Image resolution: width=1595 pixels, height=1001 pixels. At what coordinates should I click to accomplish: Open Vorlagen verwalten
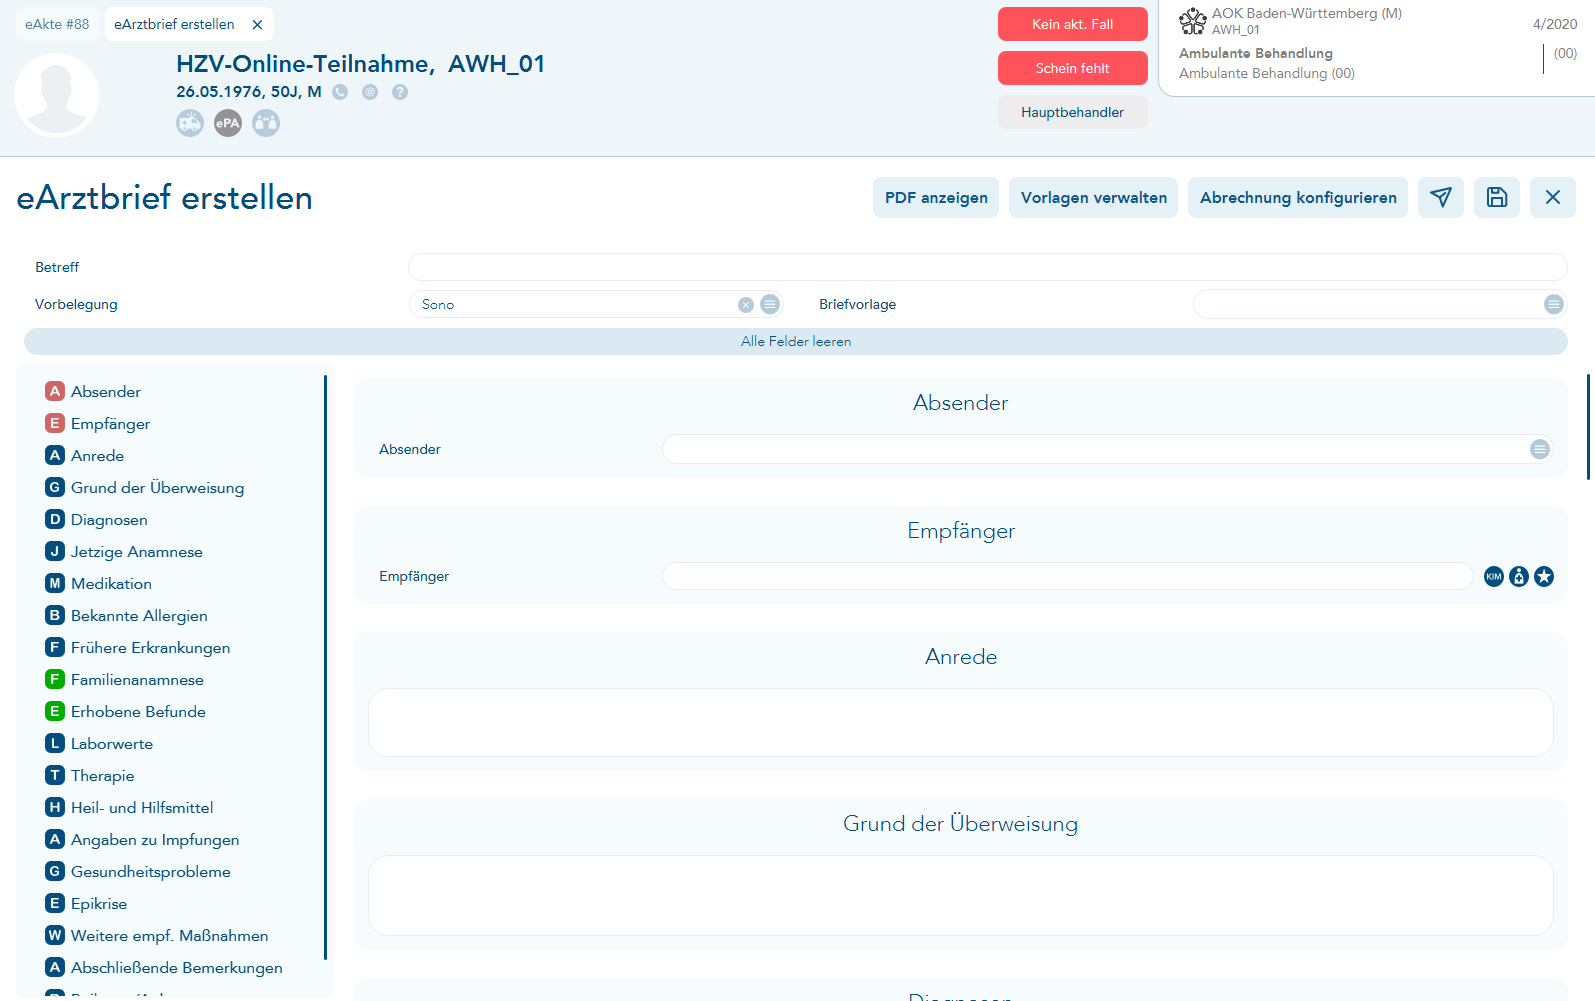(x=1094, y=197)
